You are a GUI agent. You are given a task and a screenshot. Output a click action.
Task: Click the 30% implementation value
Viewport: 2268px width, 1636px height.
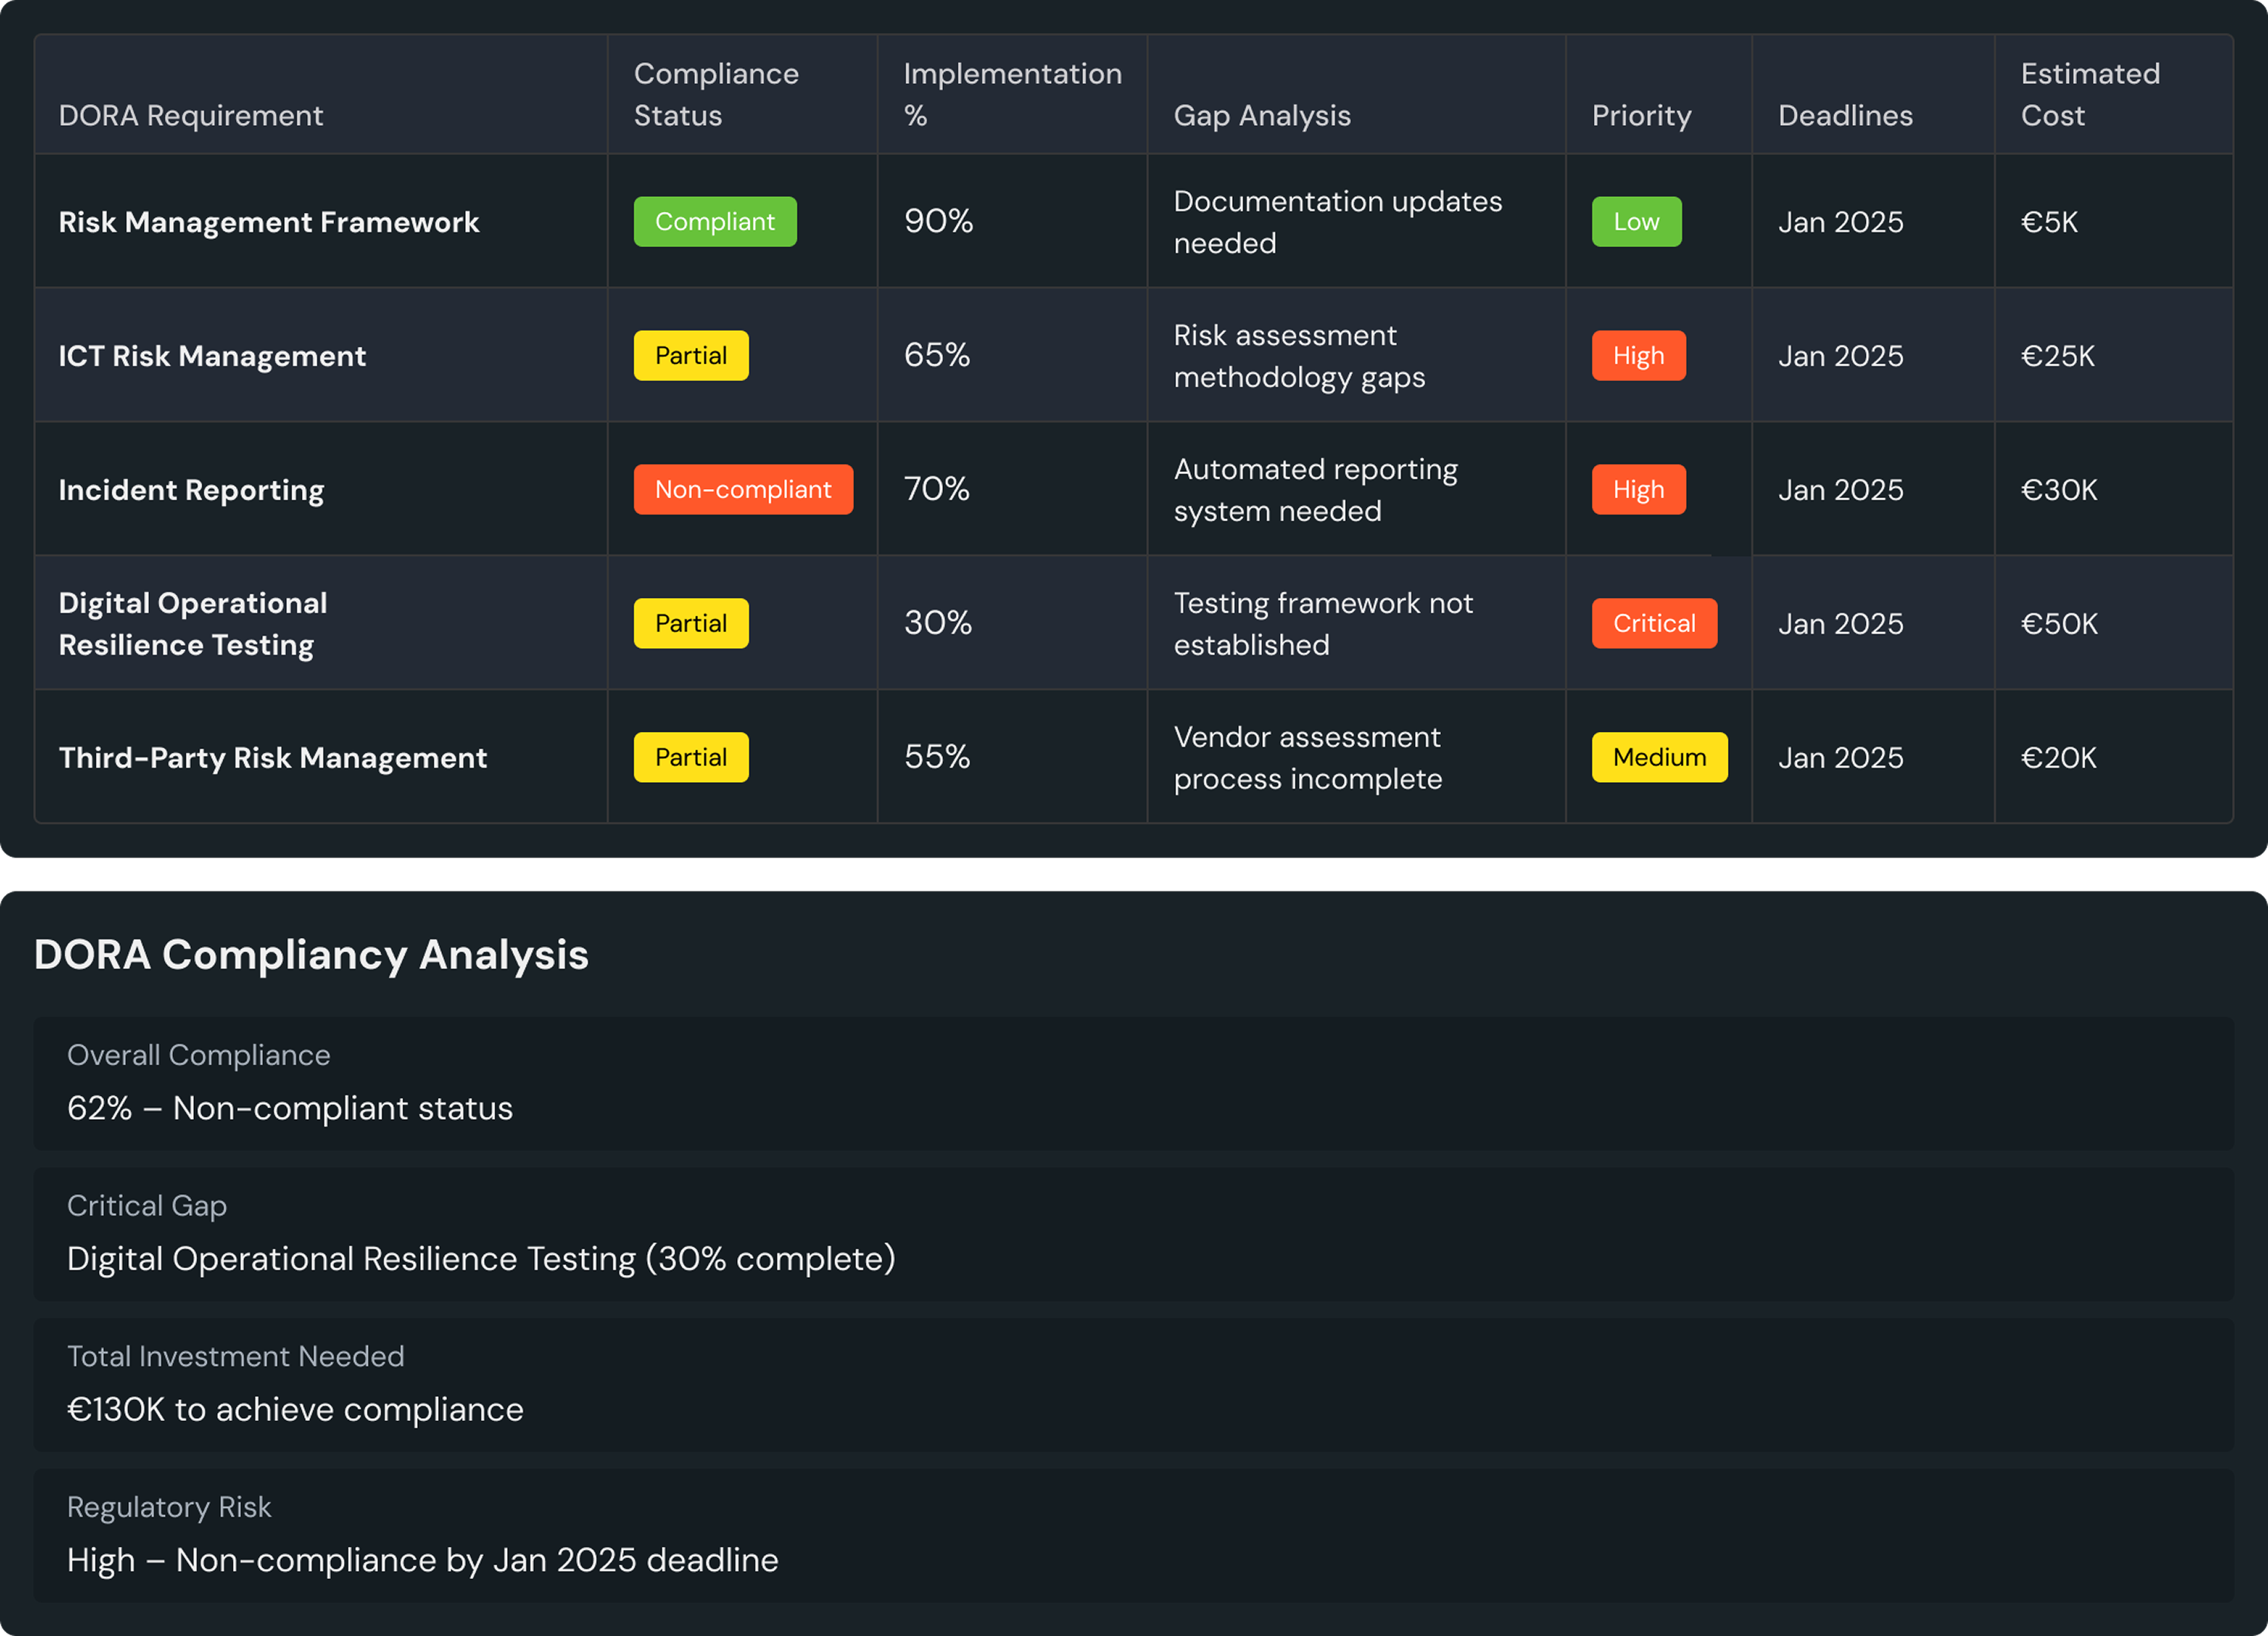[x=937, y=624]
